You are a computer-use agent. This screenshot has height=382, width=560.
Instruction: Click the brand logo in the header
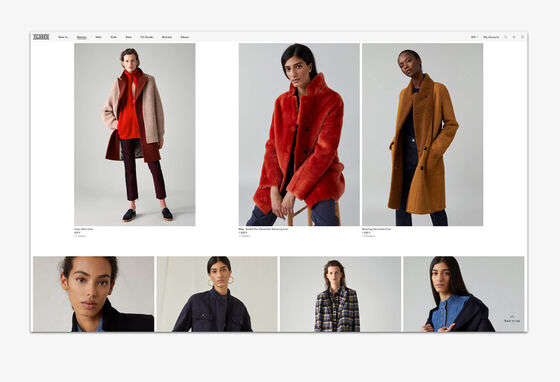pos(41,37)
